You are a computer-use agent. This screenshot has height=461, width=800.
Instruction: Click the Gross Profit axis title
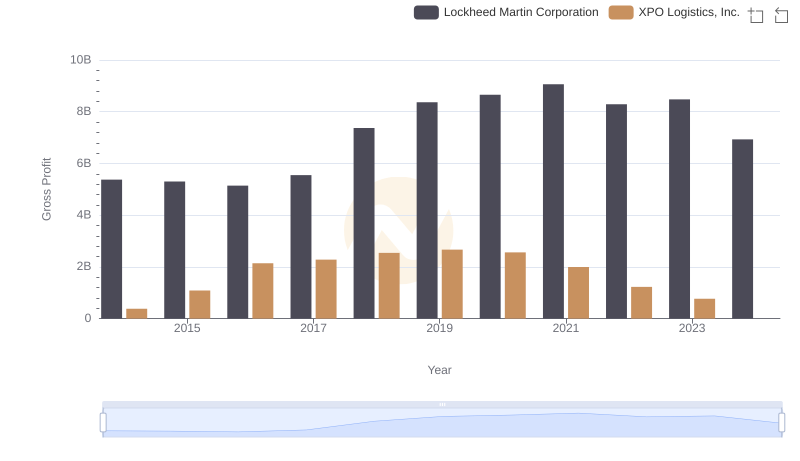(46, 189)
